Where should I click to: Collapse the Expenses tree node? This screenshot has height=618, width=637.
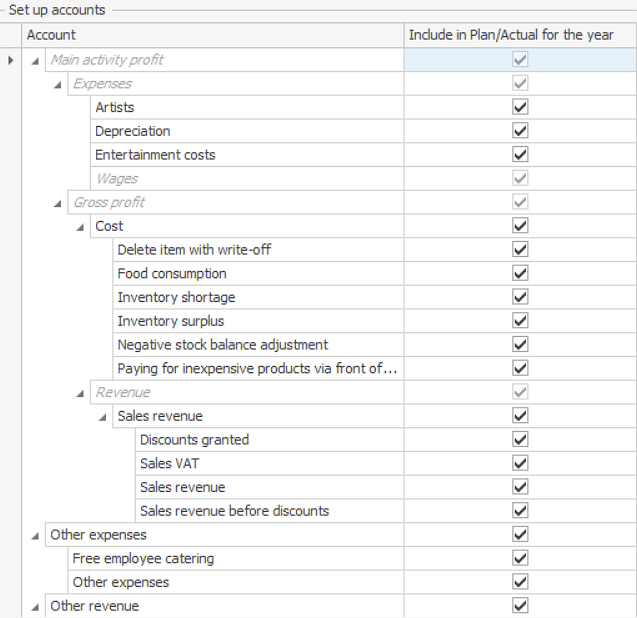pyautogui.click(x=58, y=84)
